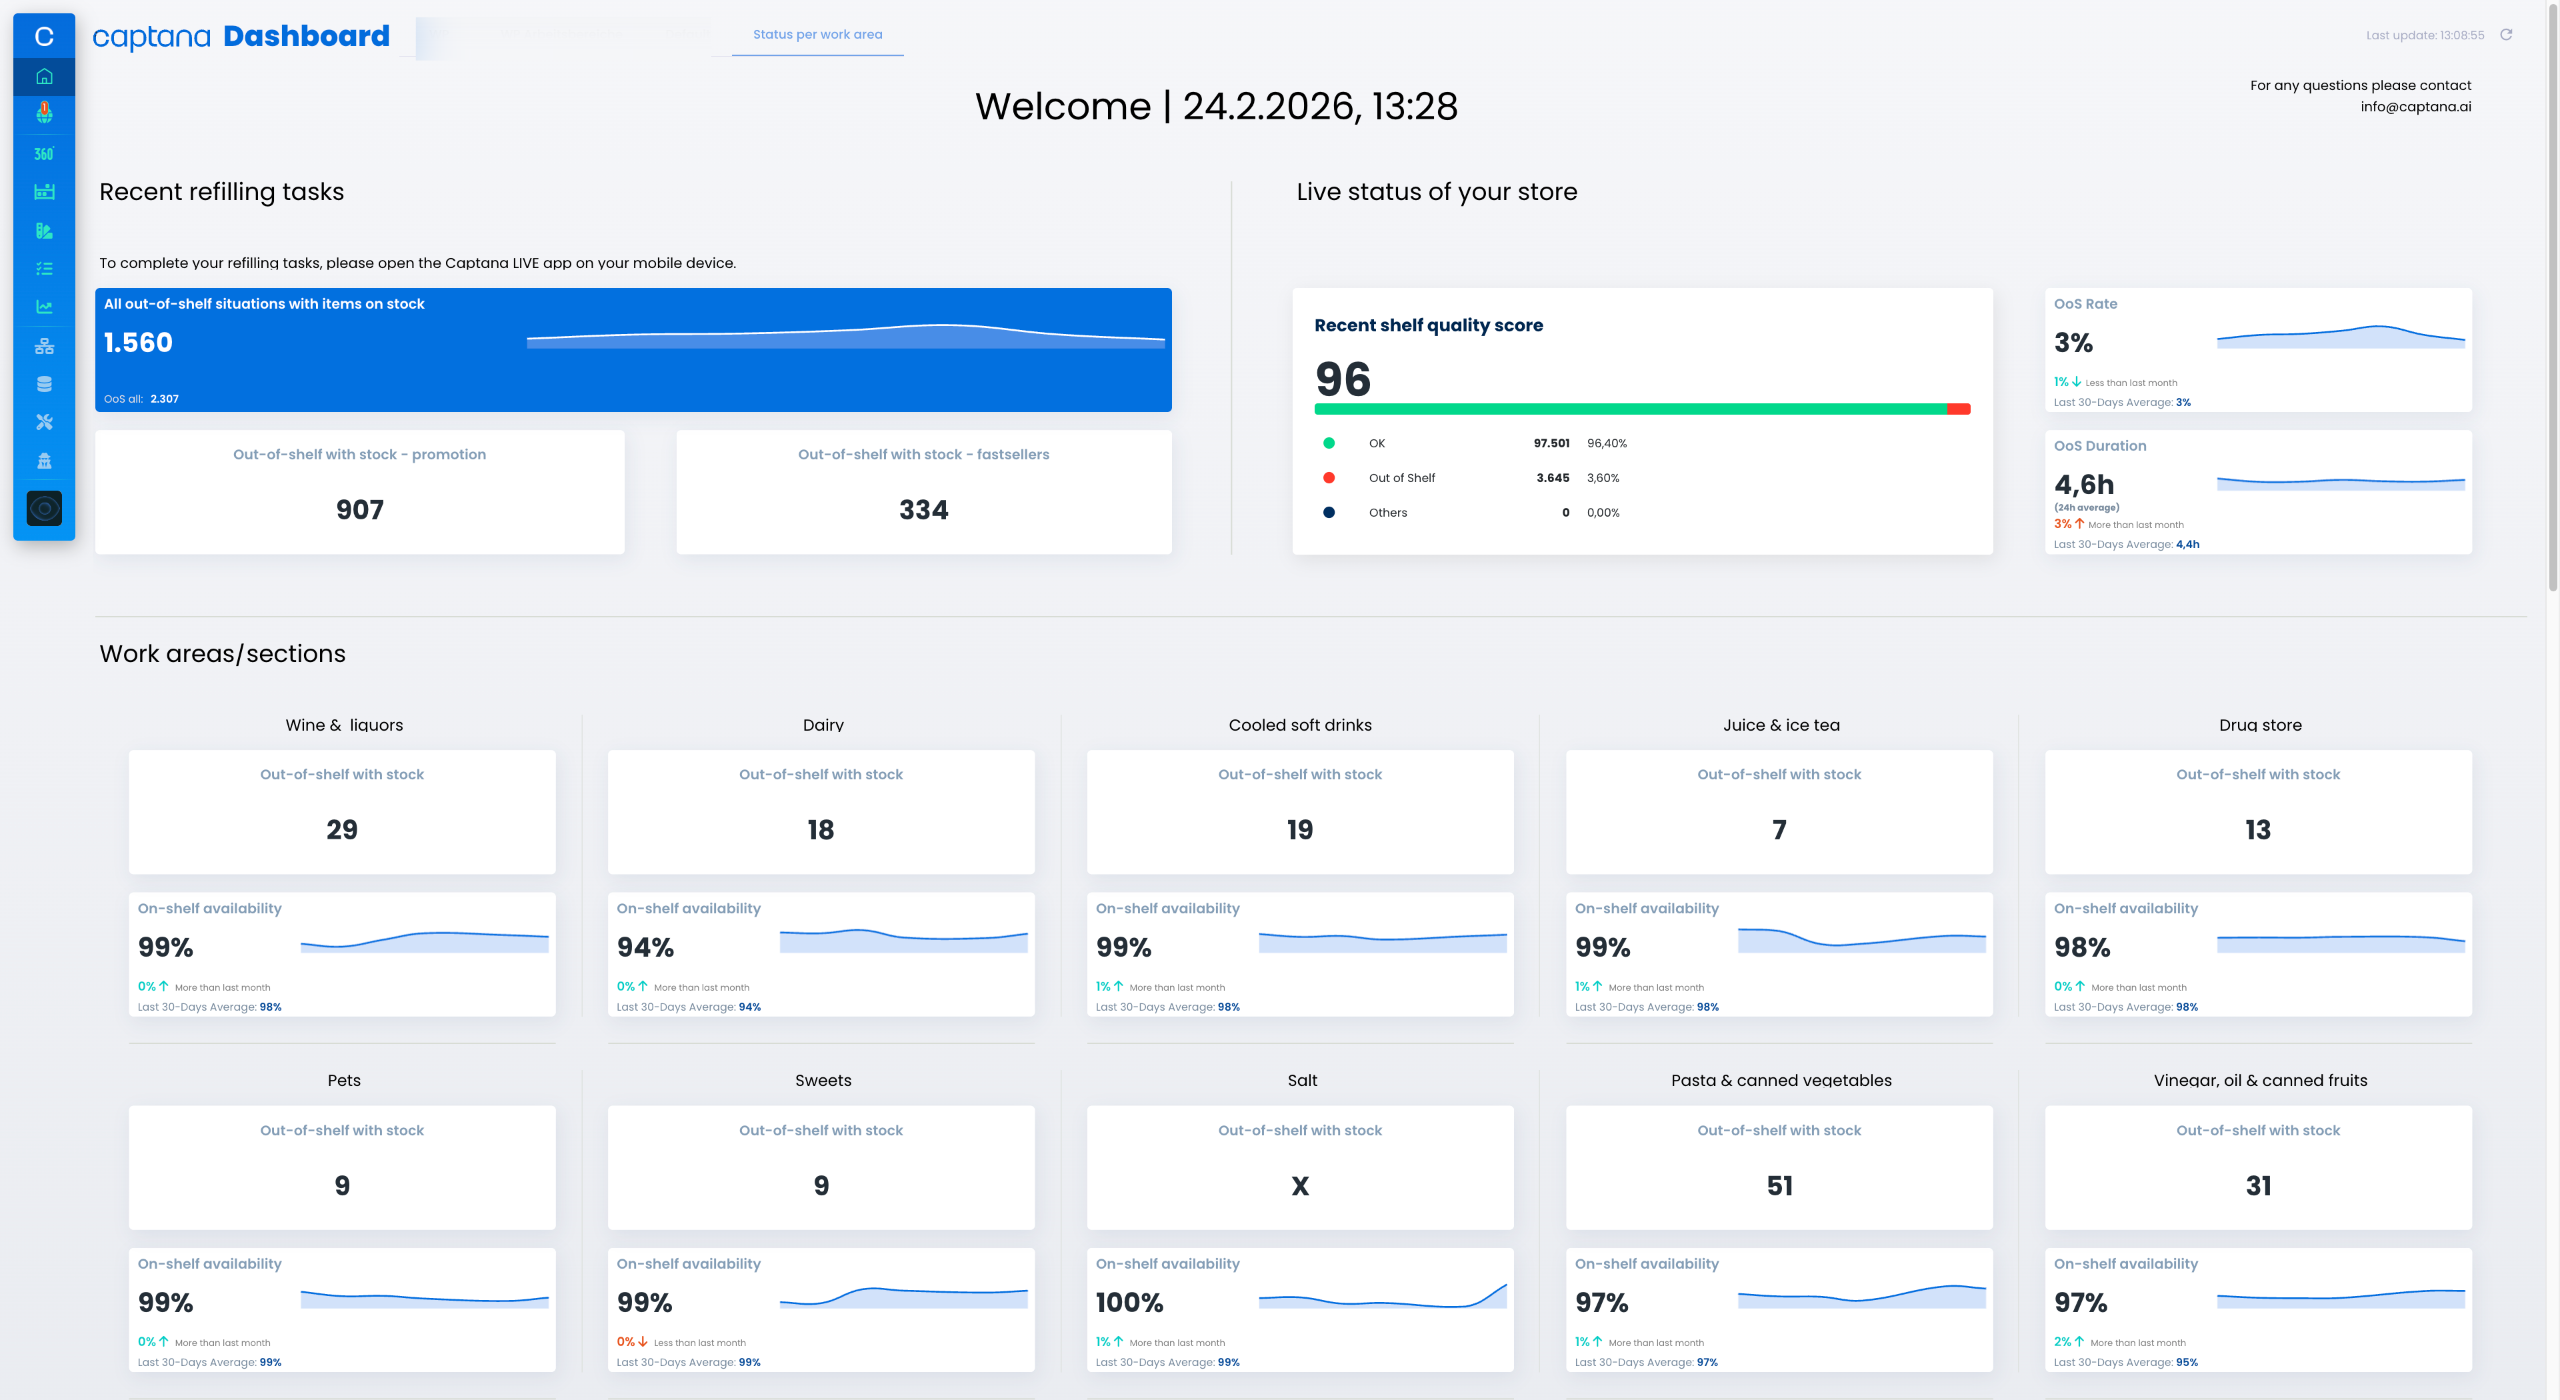Screen dimensions: 2560x1400
Task: Click the page vertical scrollbar
Action: coord(2551,300)
